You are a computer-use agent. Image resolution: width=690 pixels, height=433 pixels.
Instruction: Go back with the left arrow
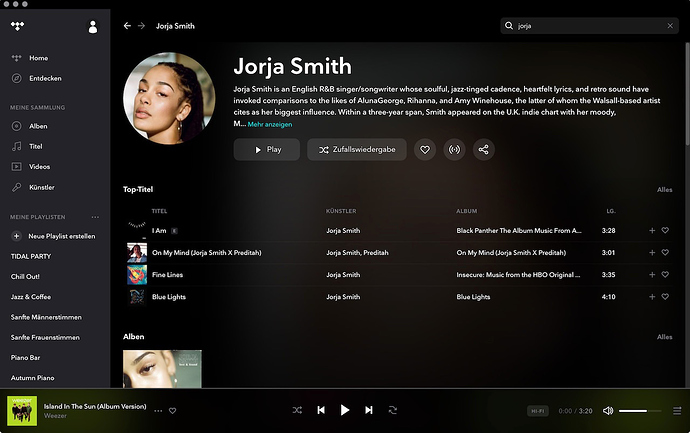point(127,26)
